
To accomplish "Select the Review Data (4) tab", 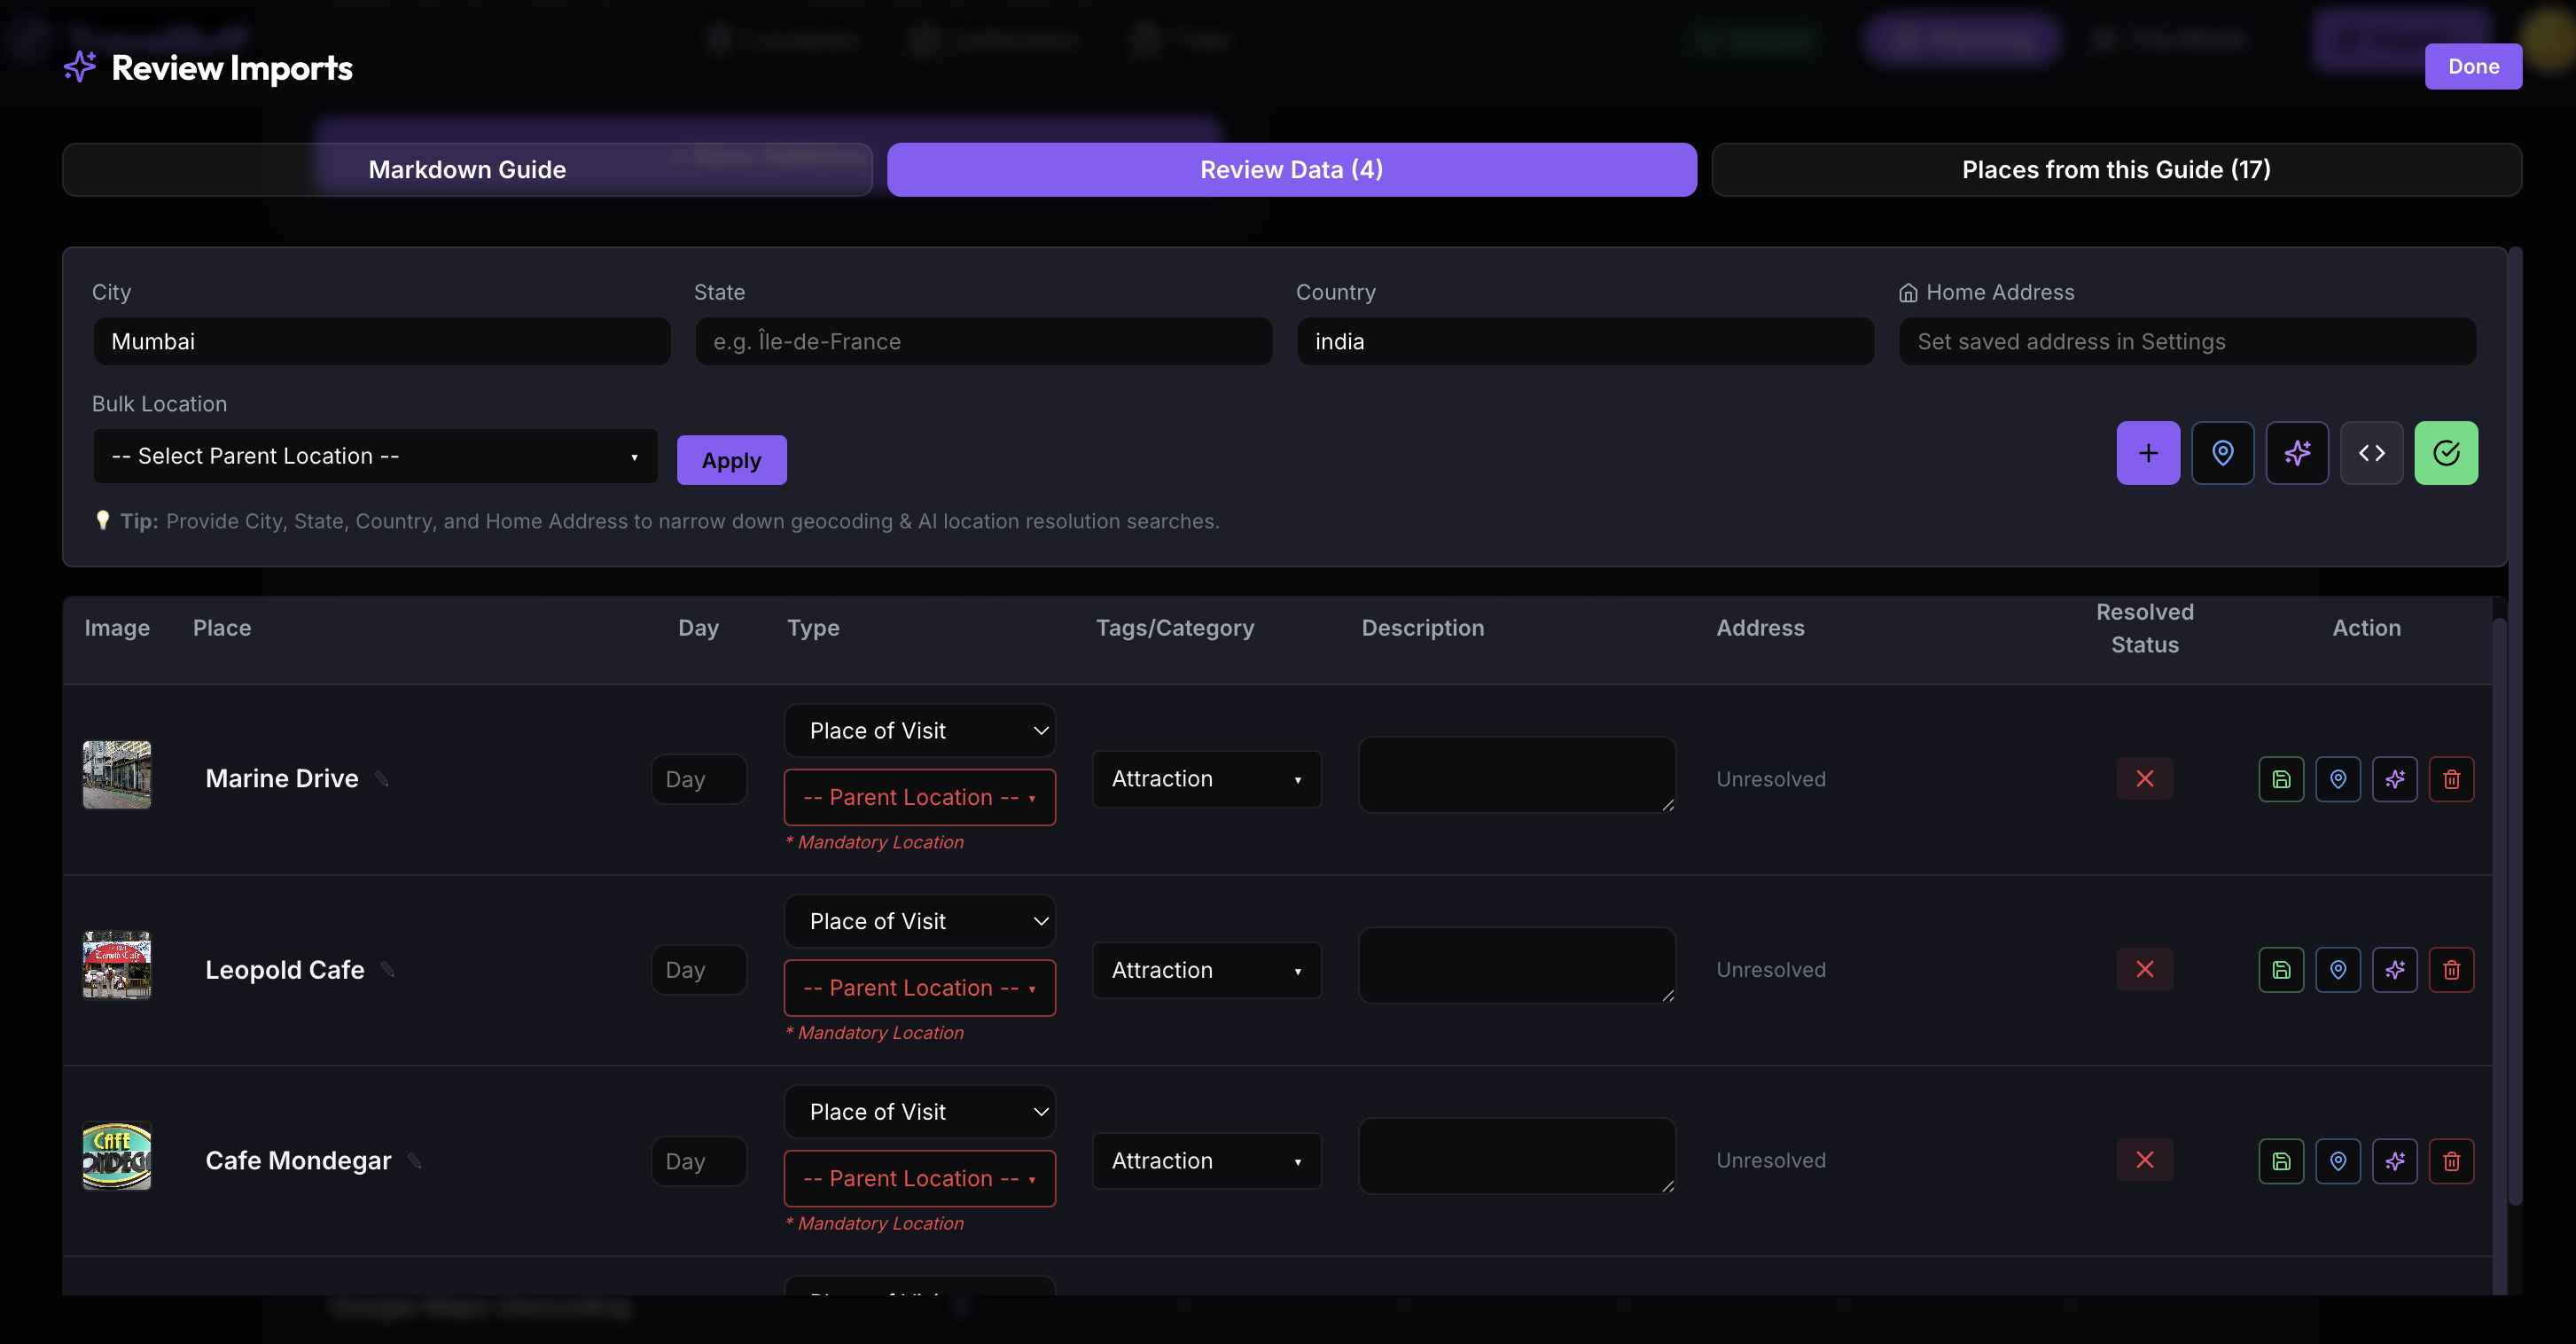I will tap(1292, 170).
